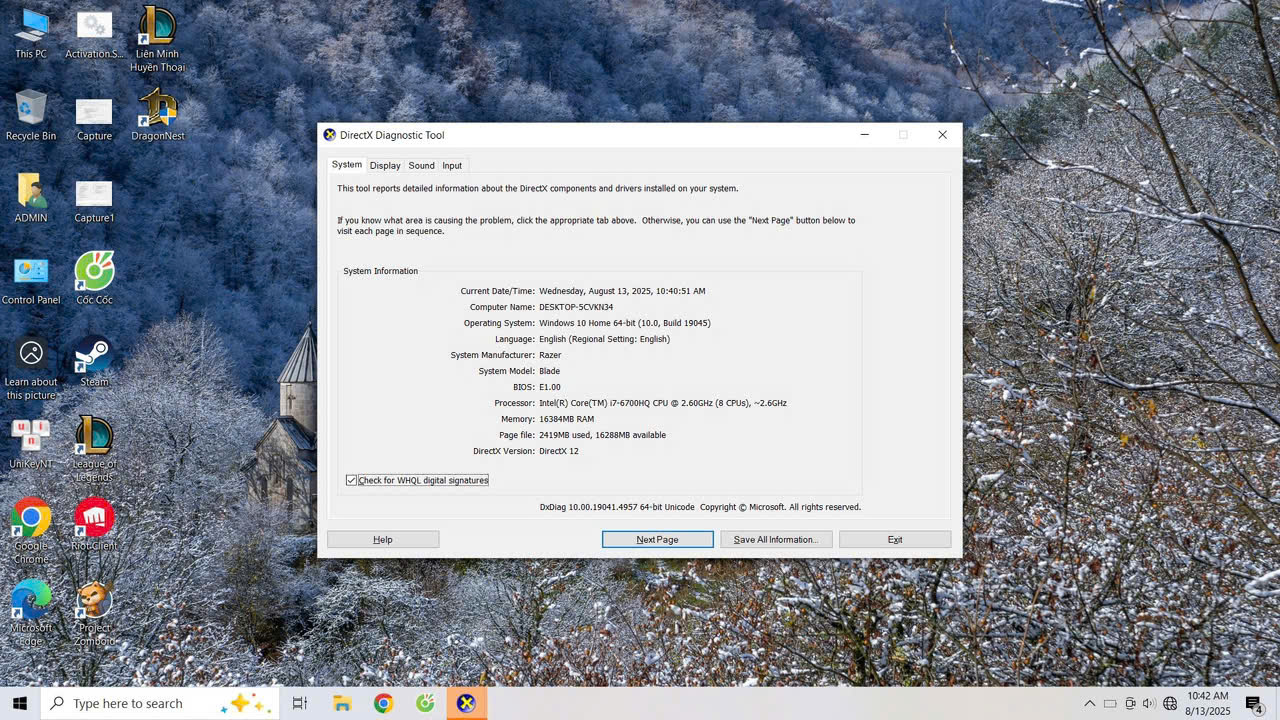Open League of Legends desktop shortcut
Viewport: 1280px width, 720px height.
[x=94, y=437]
